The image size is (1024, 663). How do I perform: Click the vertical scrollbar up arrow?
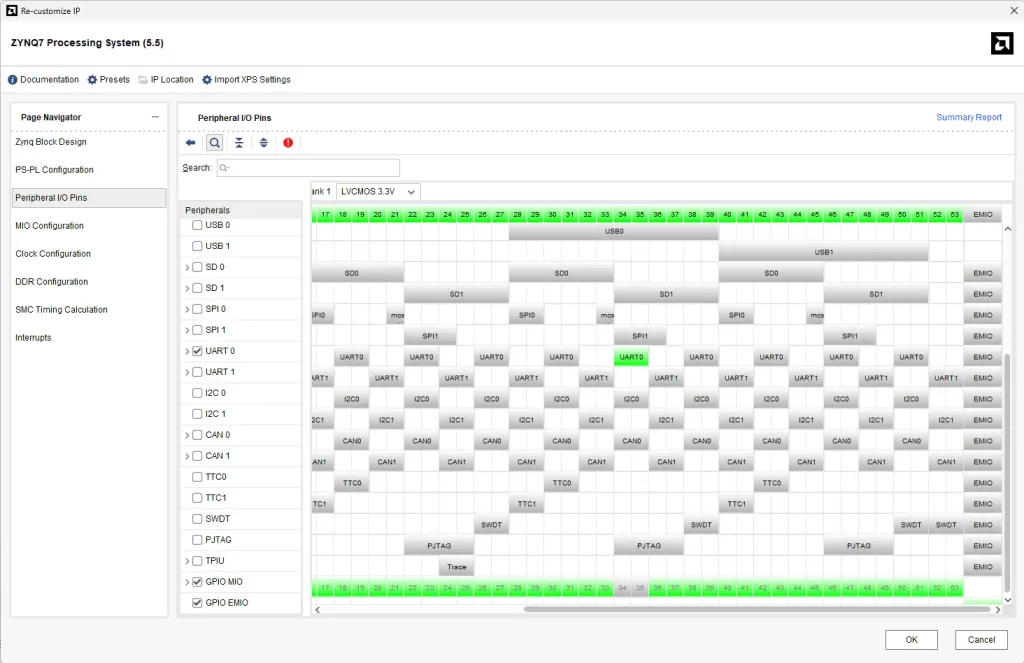(1008, 229)
